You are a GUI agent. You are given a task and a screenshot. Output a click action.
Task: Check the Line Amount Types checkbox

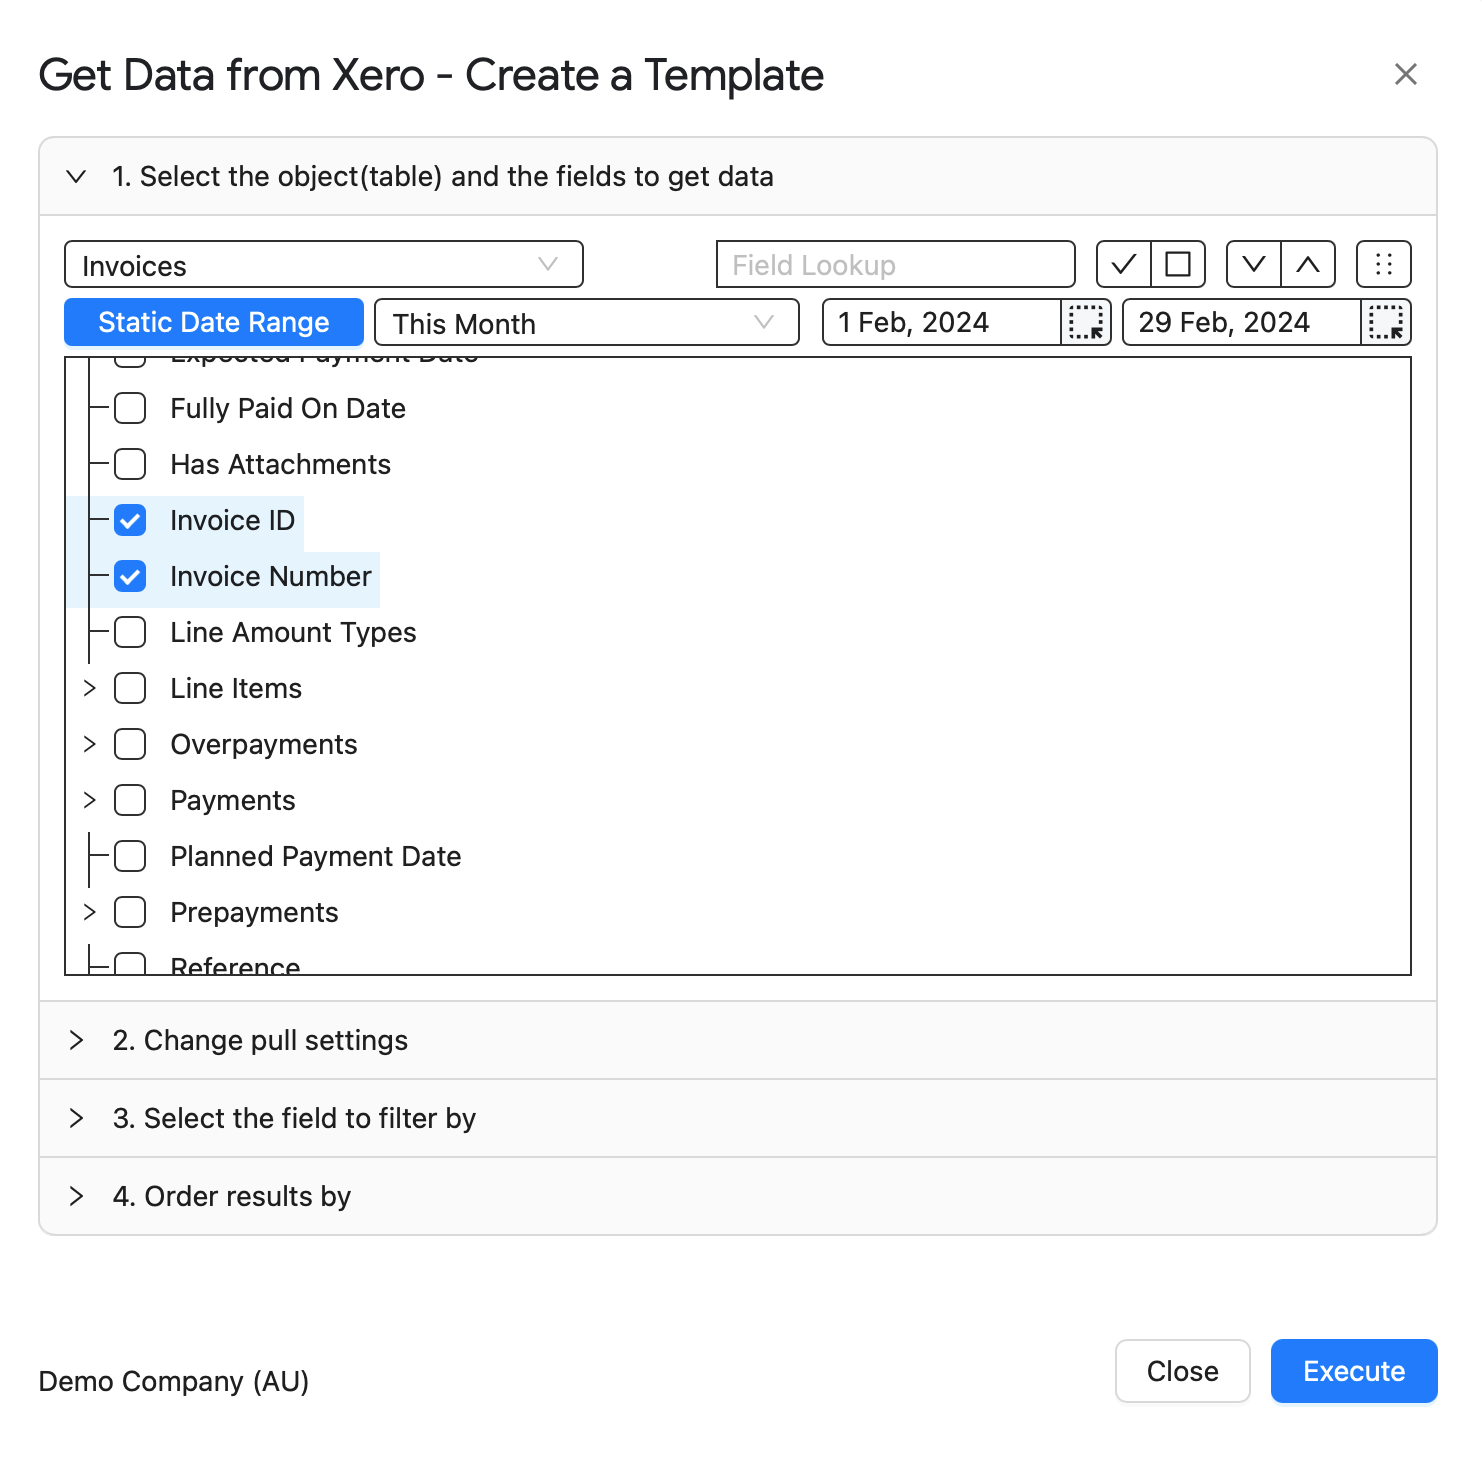point(130,632)
